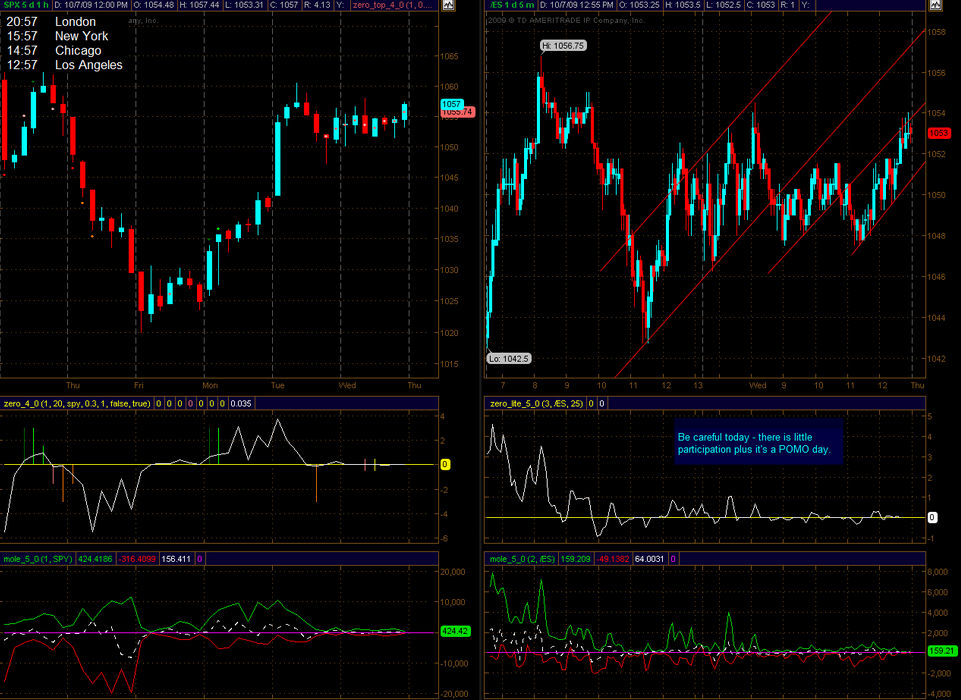Click the Hi: 1056.75 price bubble
This screenshot has width=961, height=700.
[x=563, y=45]
